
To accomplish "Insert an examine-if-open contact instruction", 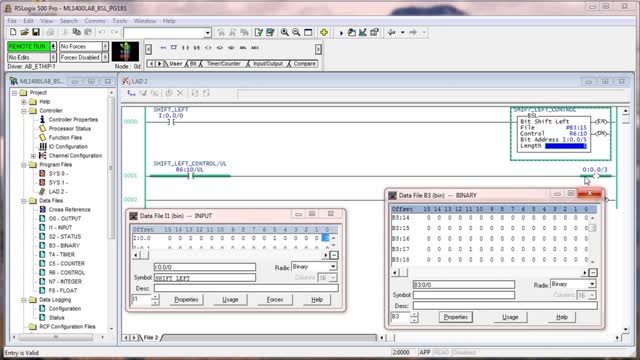I will (197, 48).
